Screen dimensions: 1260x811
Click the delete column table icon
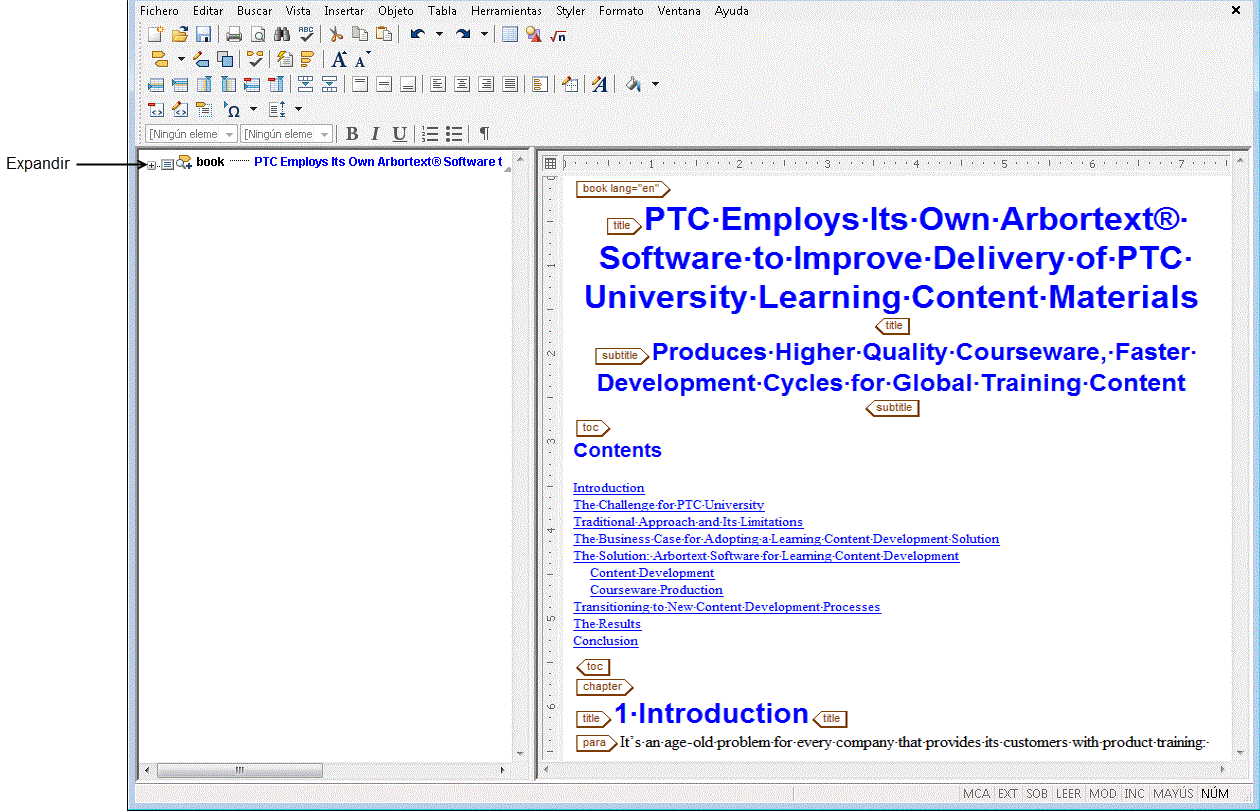point(276,84)
